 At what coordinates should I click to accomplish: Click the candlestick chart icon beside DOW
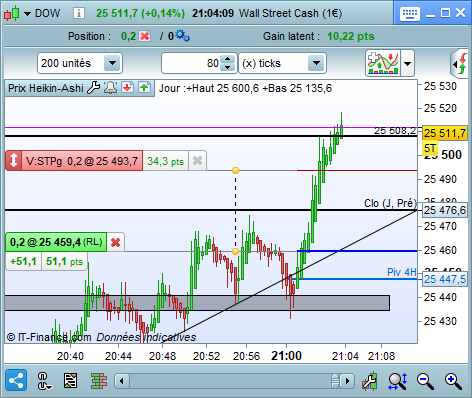click(11, 13)
